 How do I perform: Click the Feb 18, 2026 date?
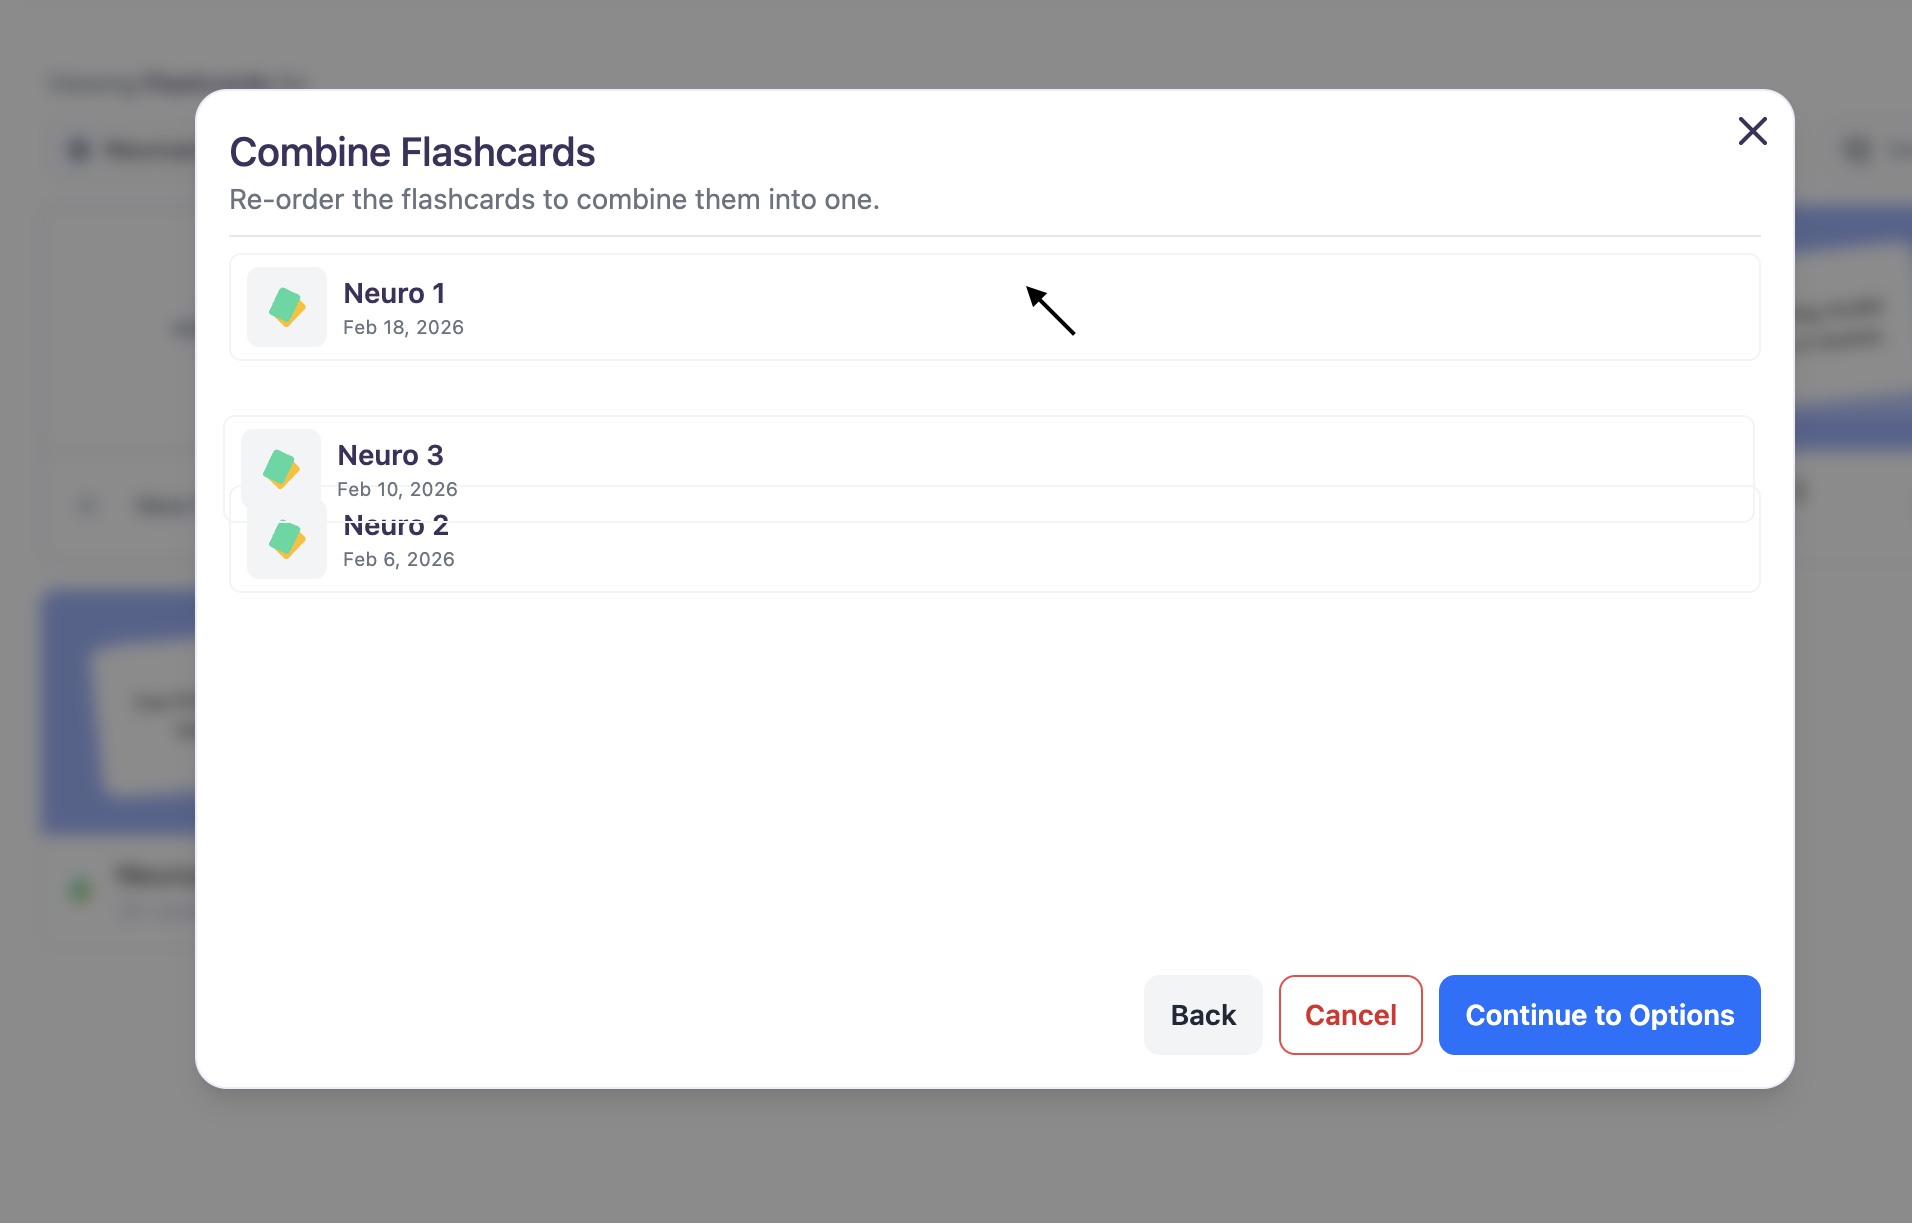[x=403, y=327]
